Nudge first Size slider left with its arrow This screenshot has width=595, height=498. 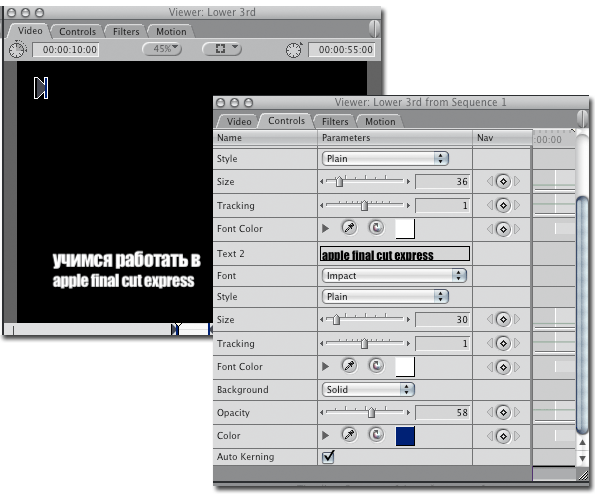coord(322,181)
